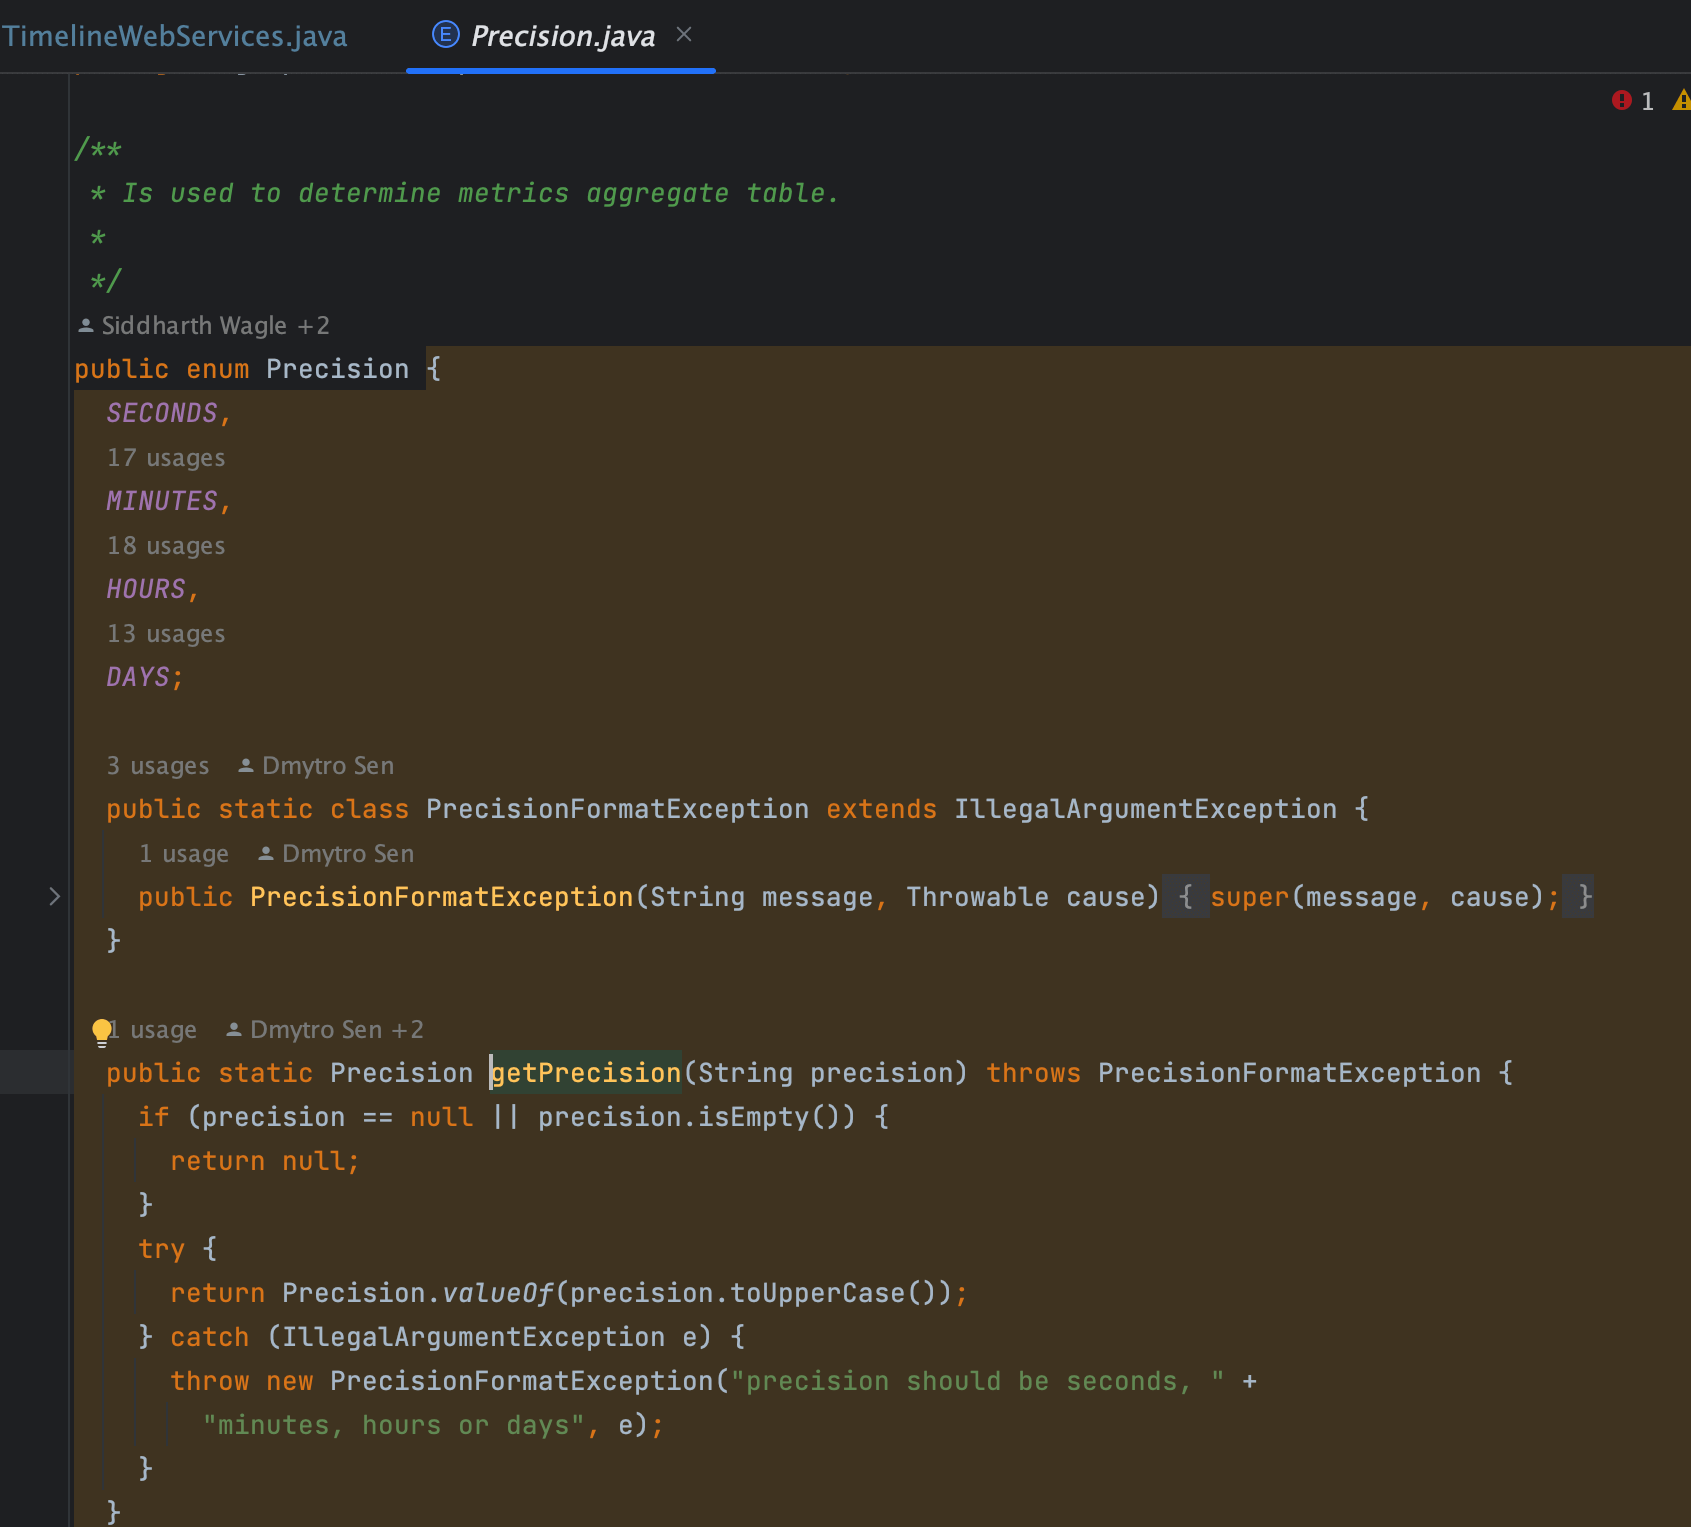This screenshot has height=1528, width=1692.
Task: Click Dmytro Sen author hint above constructor
Action: (336, 854)
